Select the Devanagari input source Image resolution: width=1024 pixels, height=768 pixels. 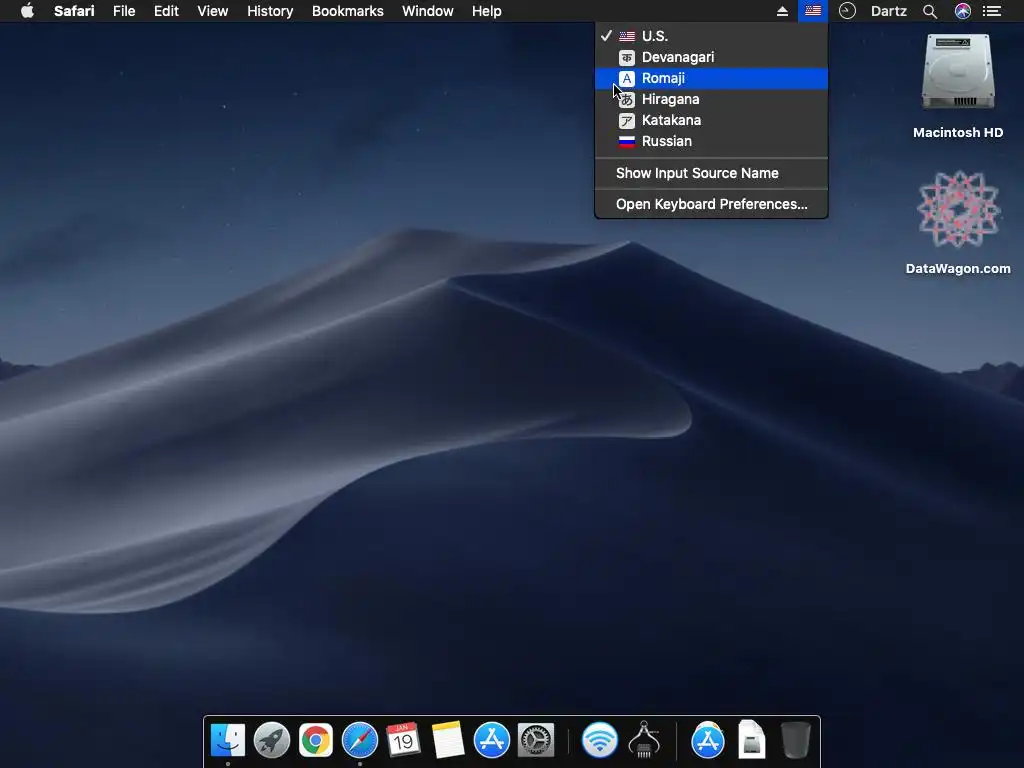(711, 57)
